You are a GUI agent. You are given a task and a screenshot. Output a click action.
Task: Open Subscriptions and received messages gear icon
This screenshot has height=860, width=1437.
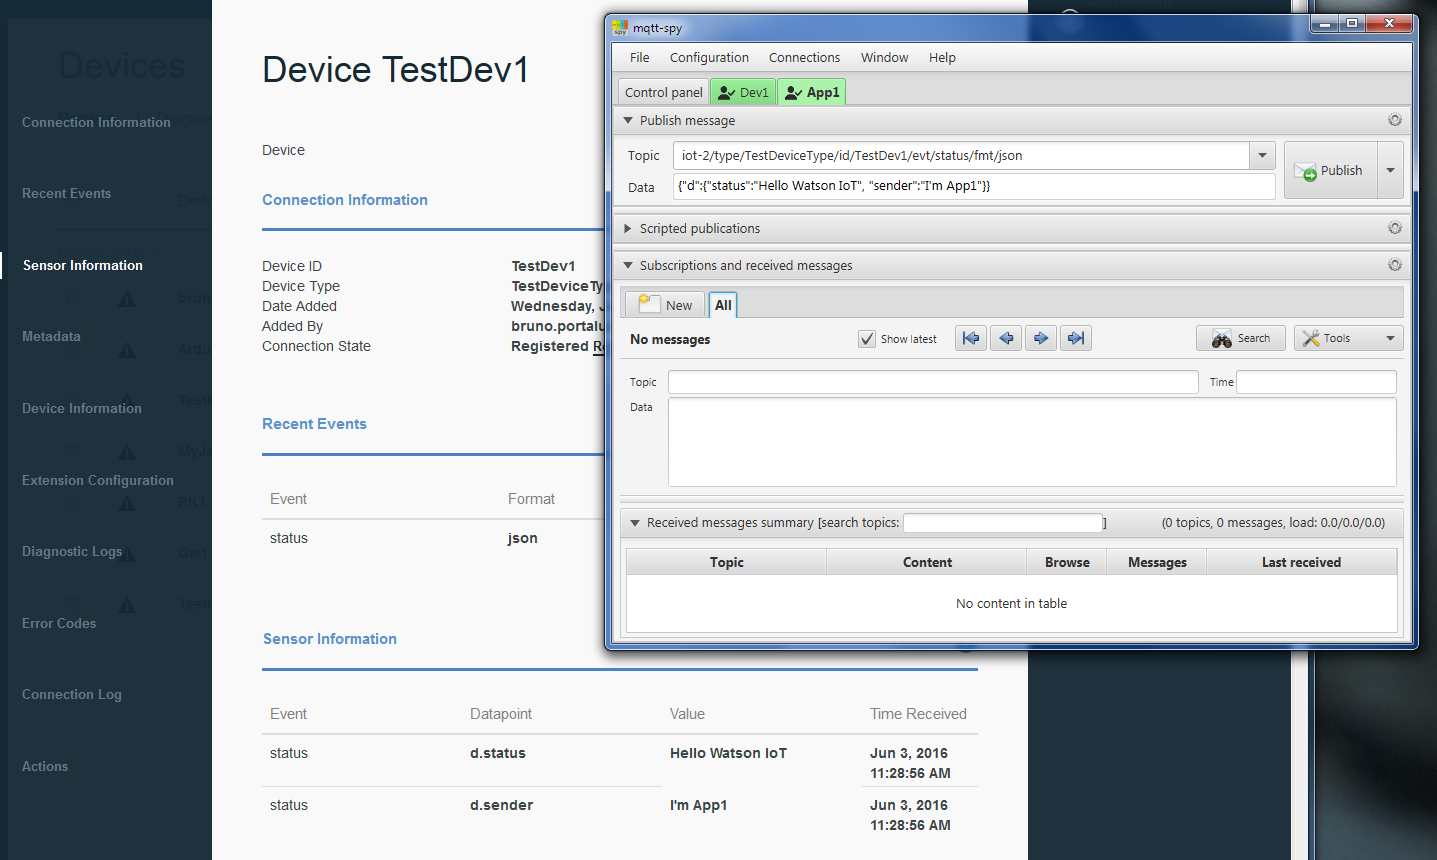[x=1394, y=265]
